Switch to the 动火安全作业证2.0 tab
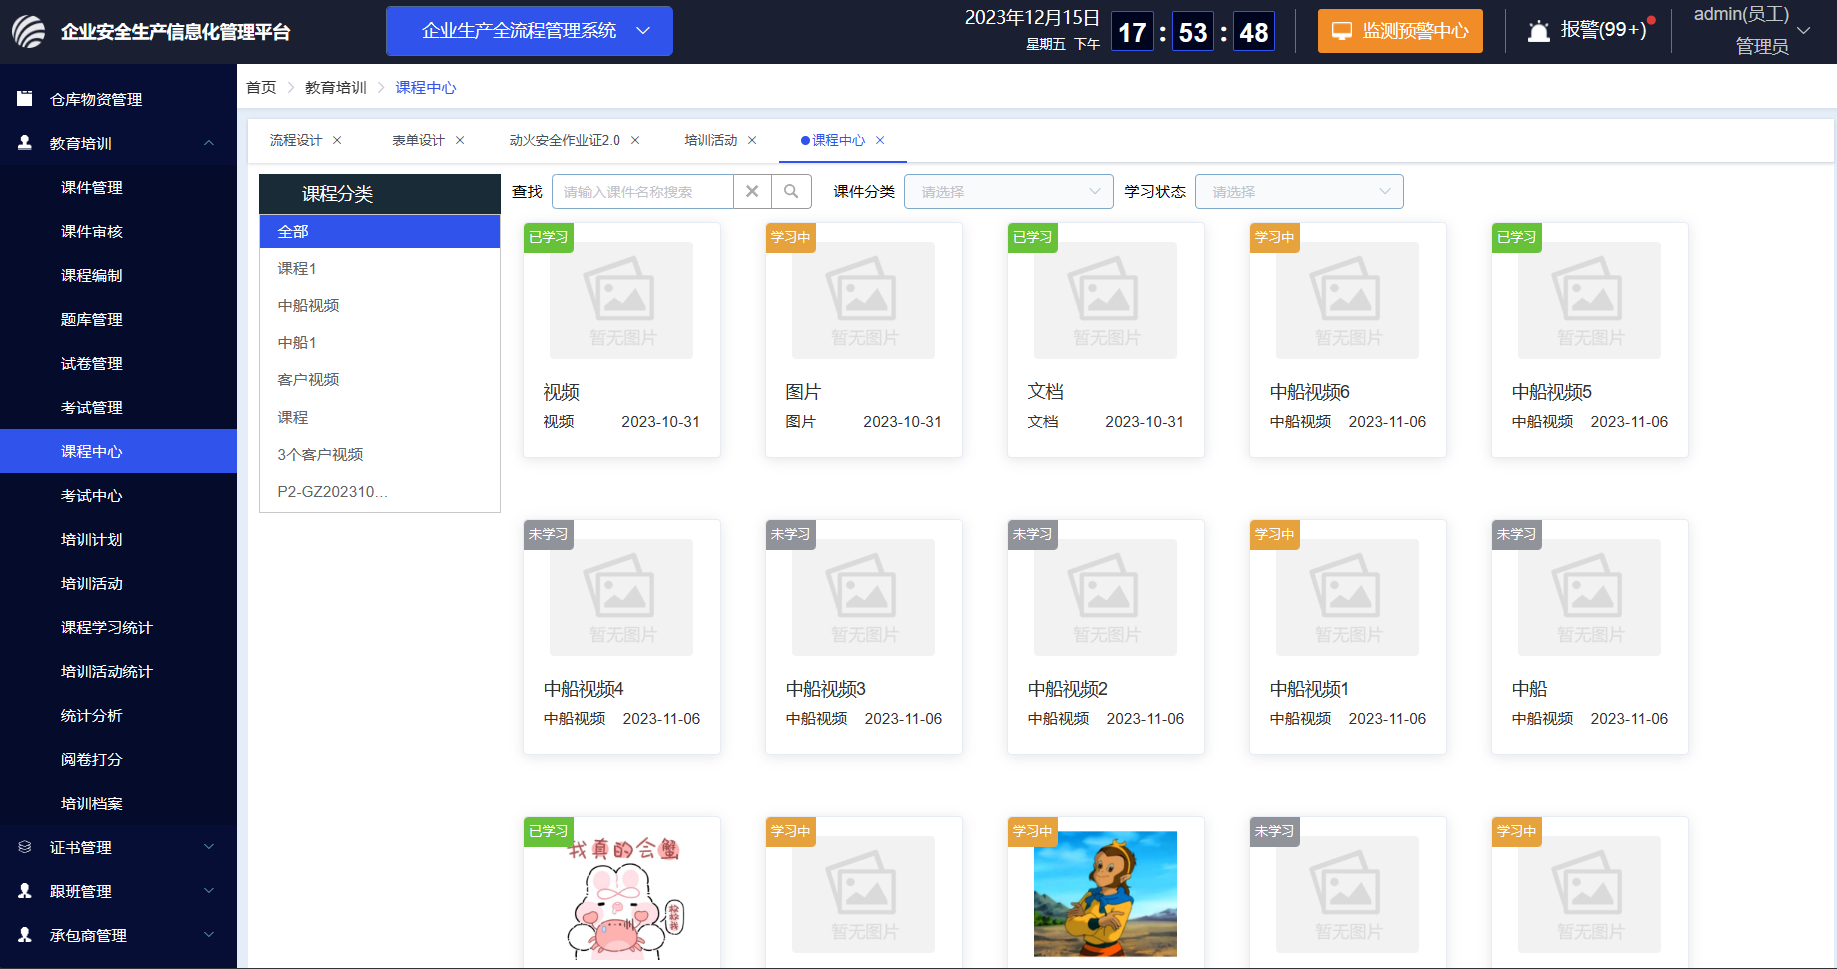 [x=565, y=140]
